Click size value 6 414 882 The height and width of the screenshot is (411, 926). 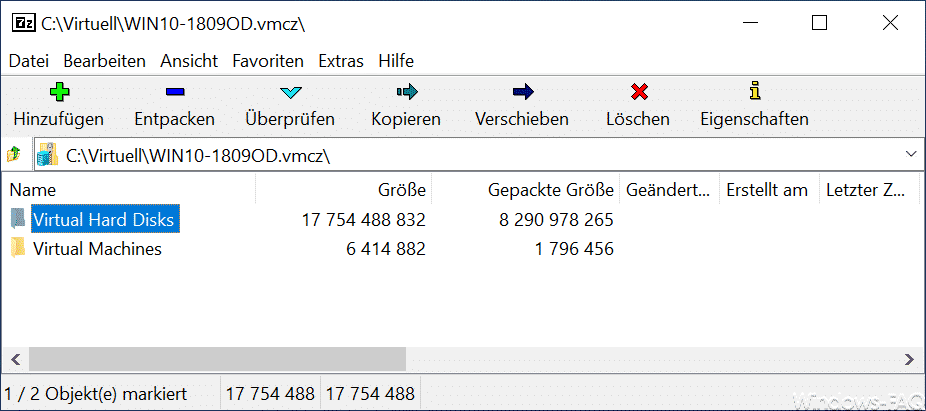coord(386,249)
